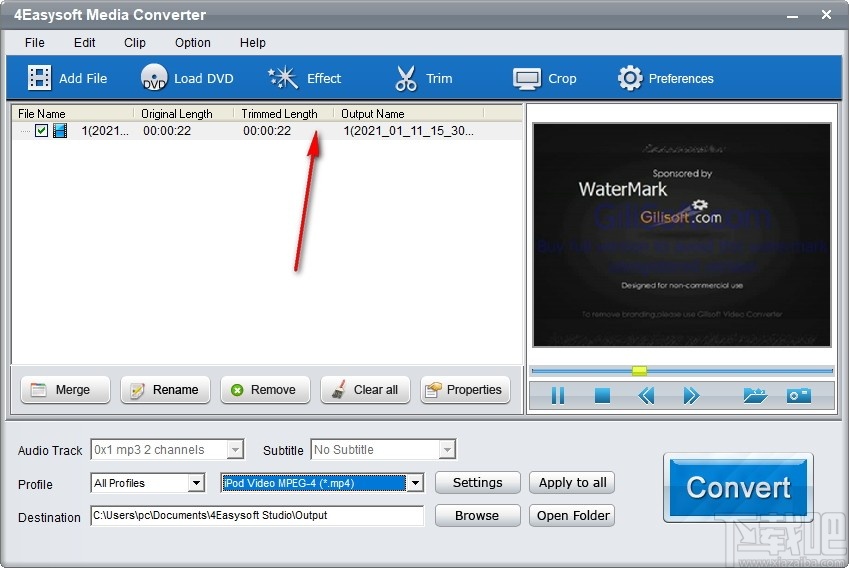The width and height of the screenshot is (849, 568).
Task: Open the Effect tool
Action: [305, 78]
